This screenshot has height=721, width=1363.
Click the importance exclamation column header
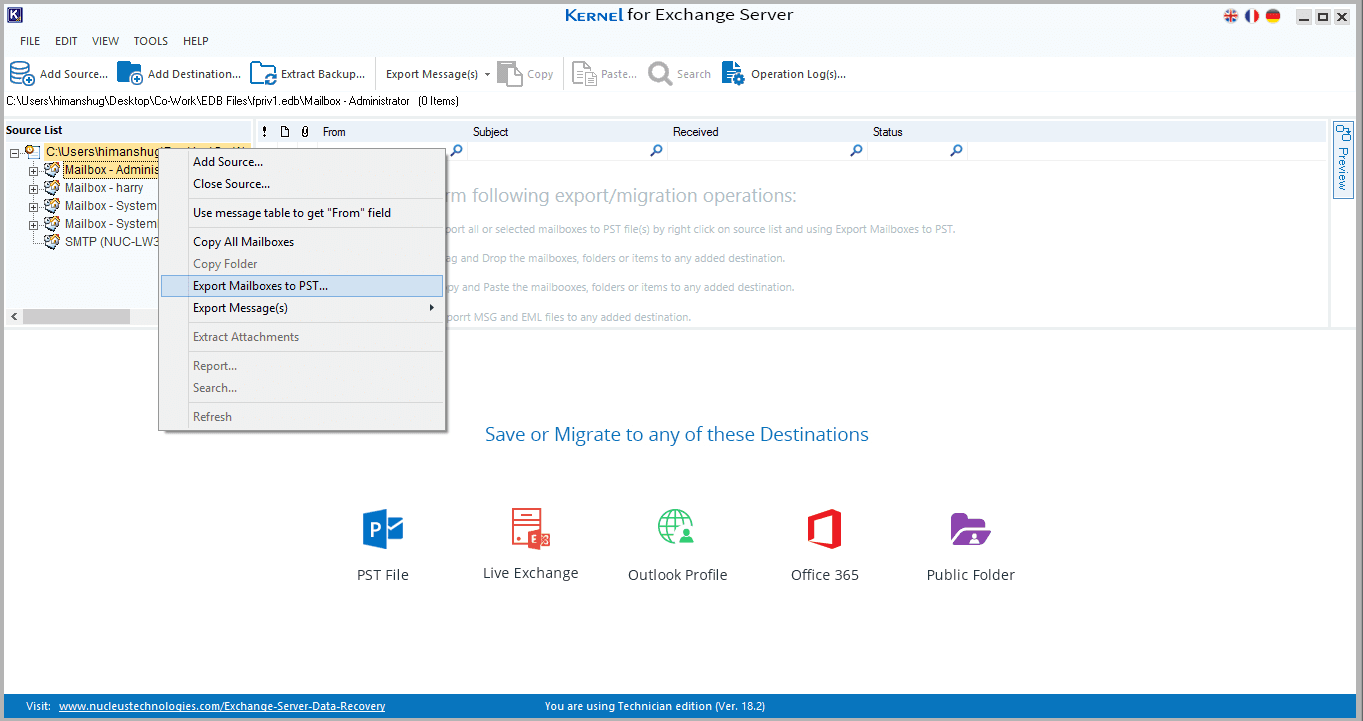(265, 132)
